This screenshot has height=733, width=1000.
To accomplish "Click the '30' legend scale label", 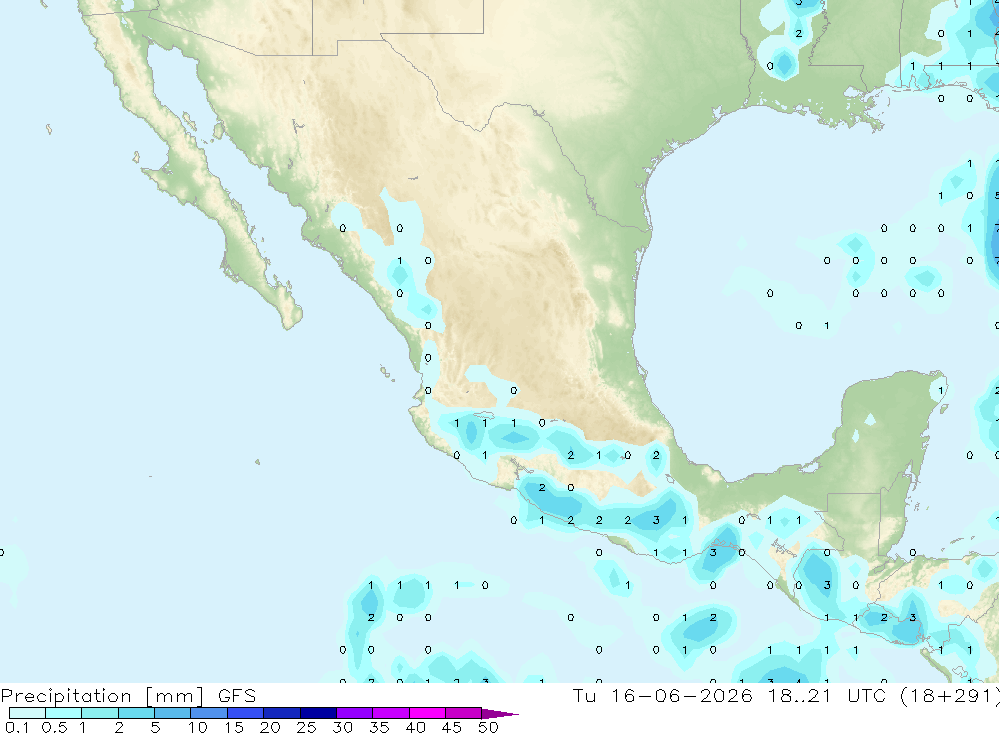I will coord(342,727).
